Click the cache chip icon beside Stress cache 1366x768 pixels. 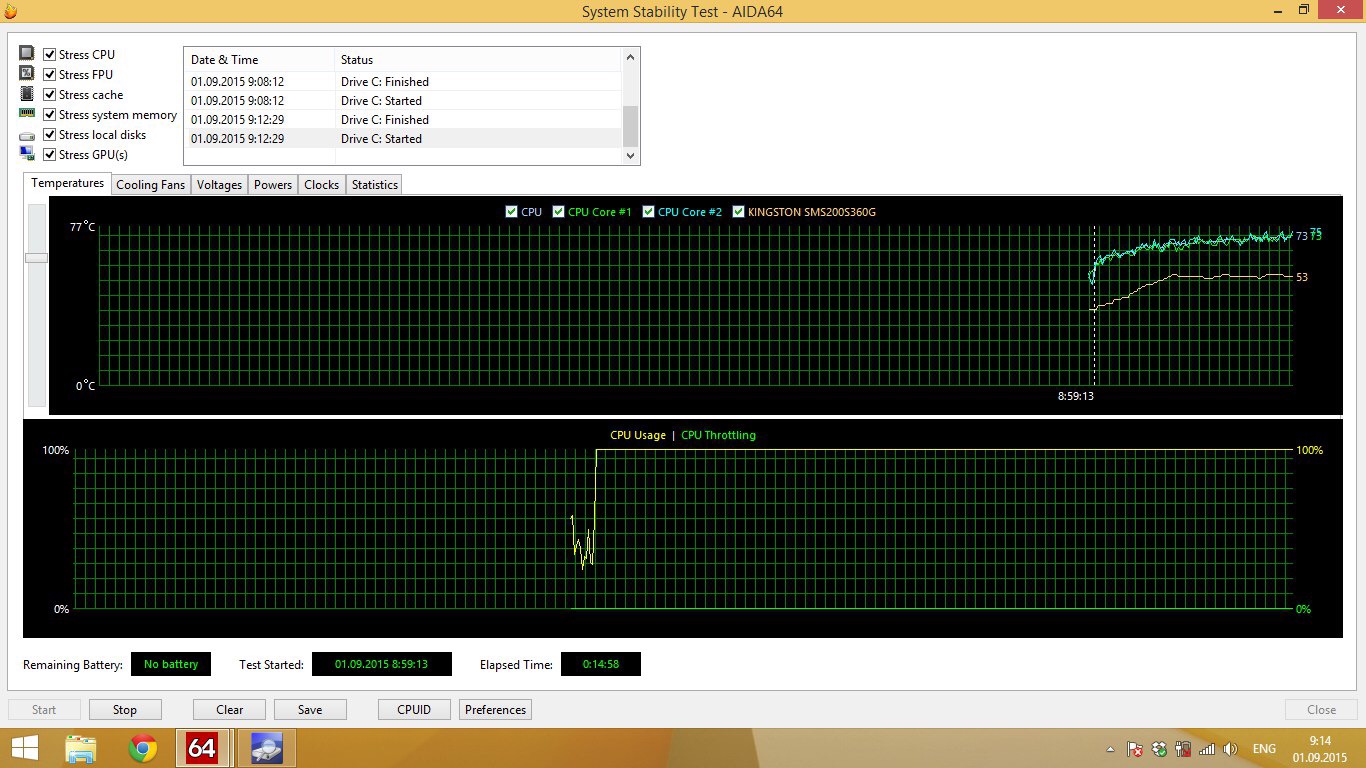click(x=27, y=94)
